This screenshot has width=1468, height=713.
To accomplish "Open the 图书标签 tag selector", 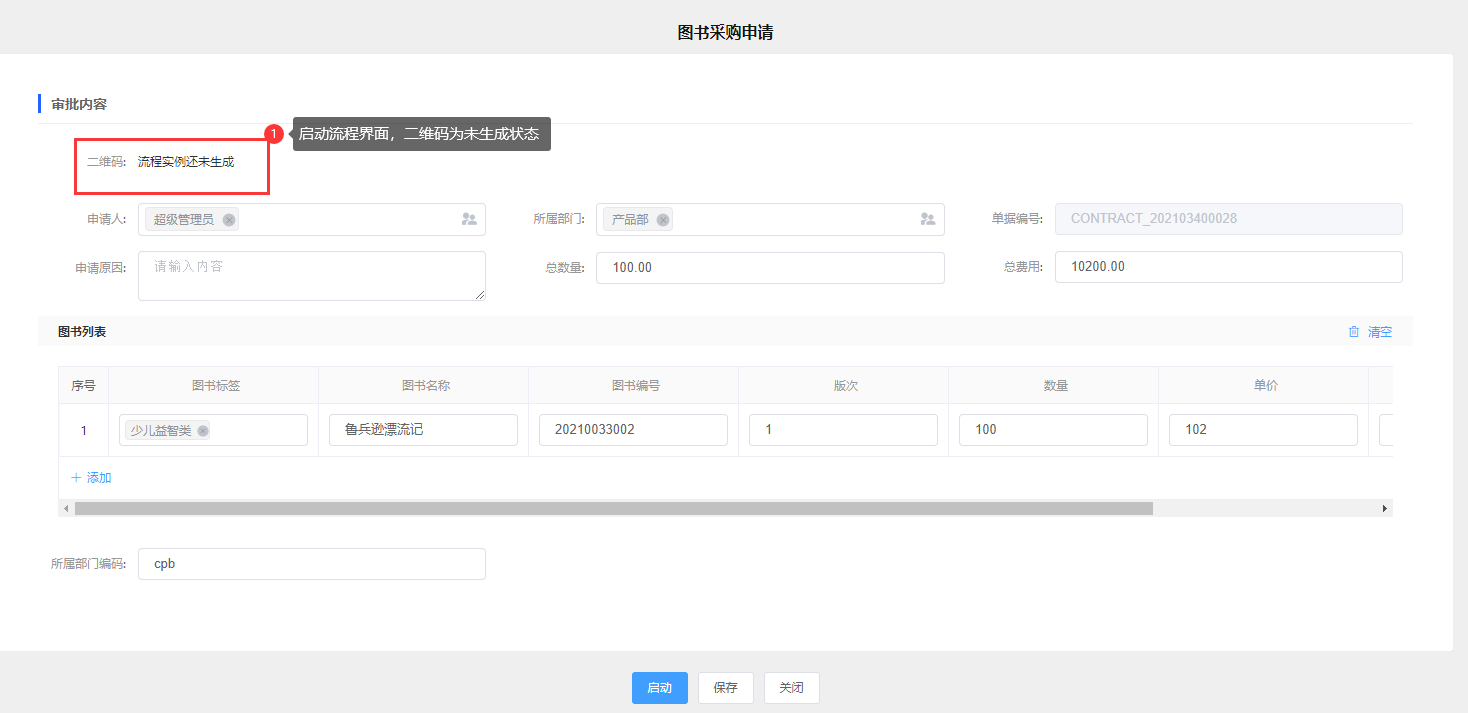I will point(255,430).
